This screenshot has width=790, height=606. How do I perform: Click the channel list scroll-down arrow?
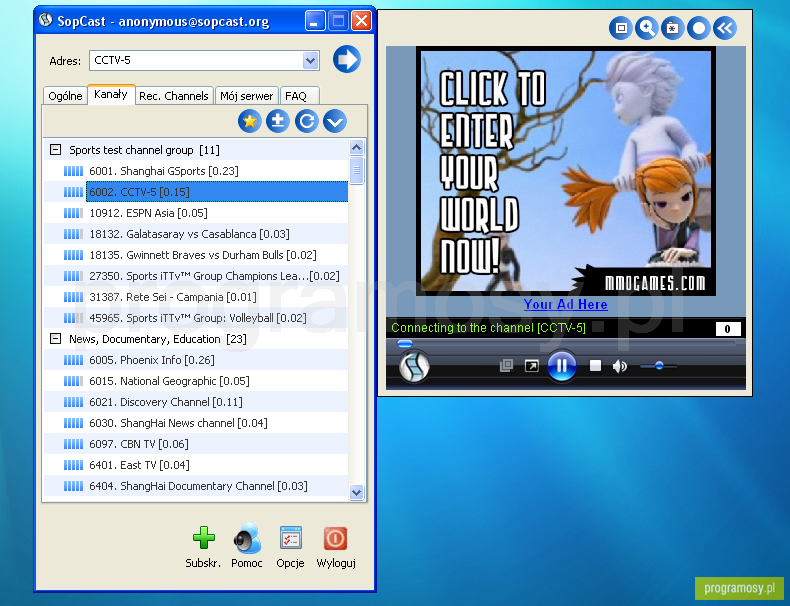coord(356,492)
